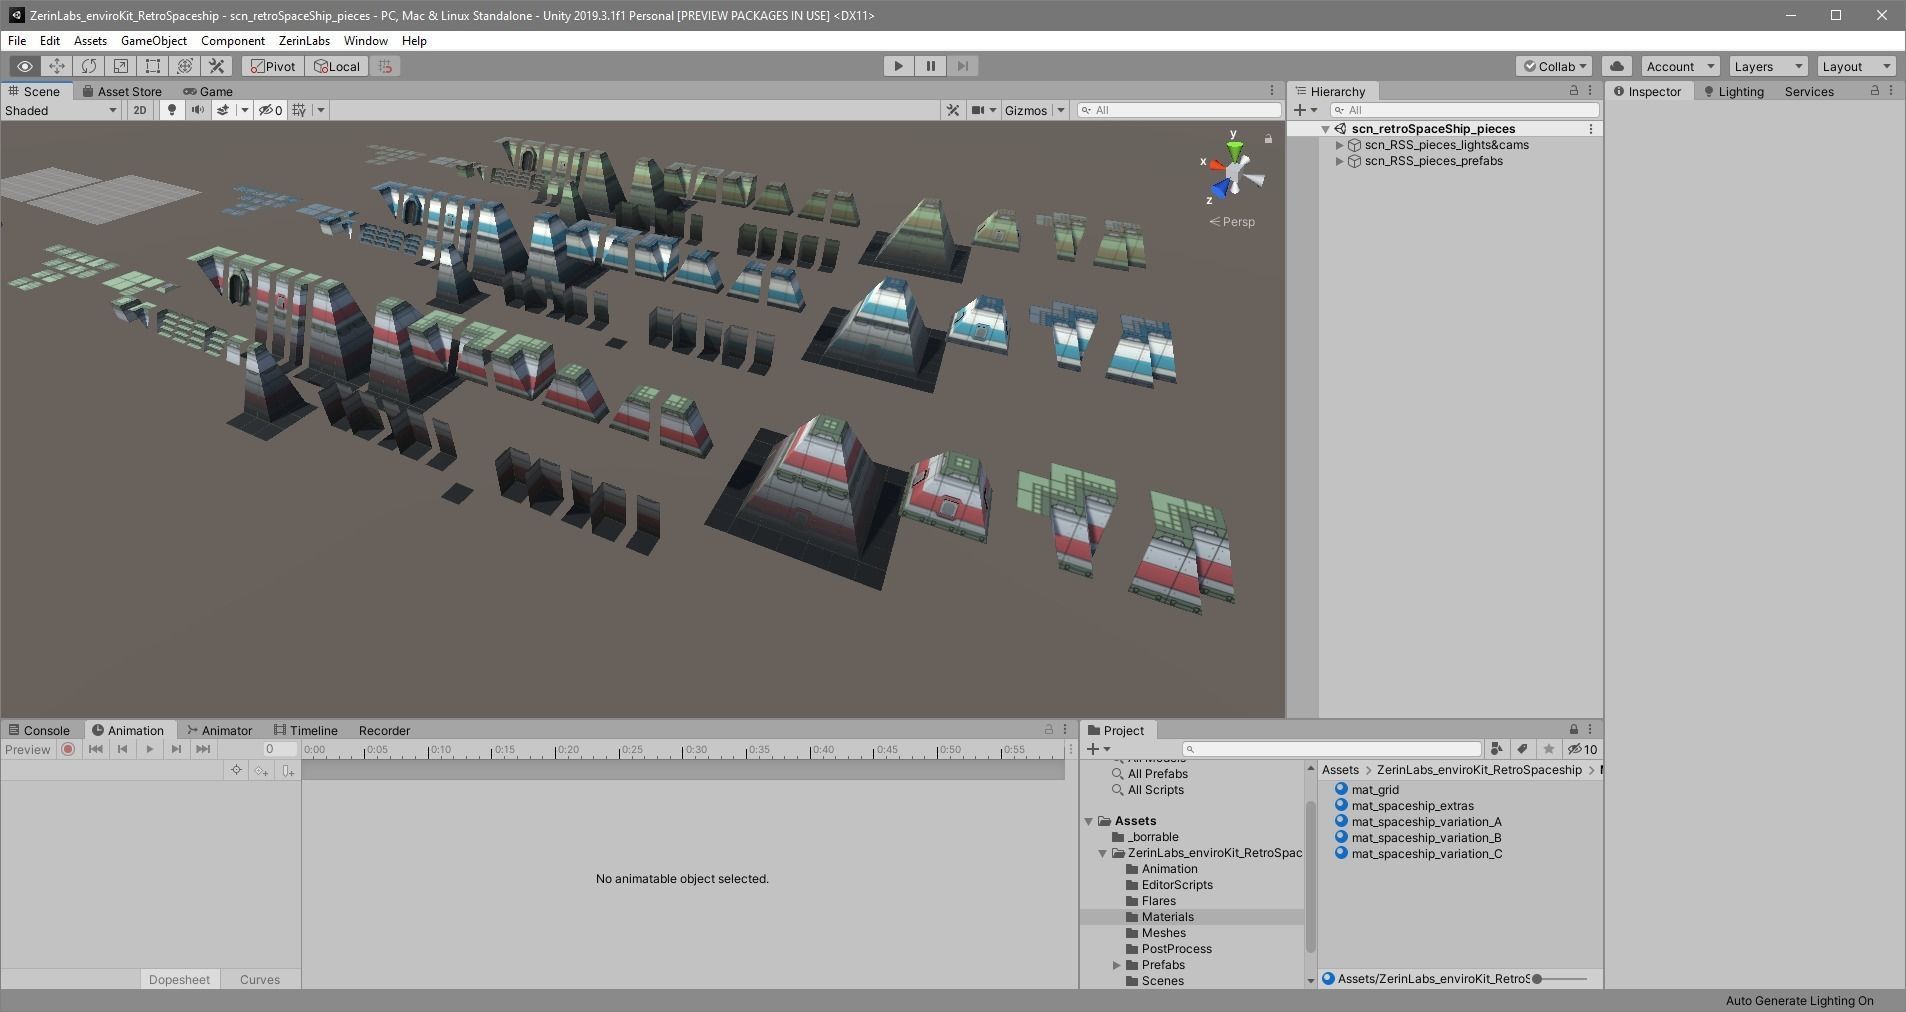Switch to Curves view
The image size is (1906, 1012).
(x=260, y=980)
